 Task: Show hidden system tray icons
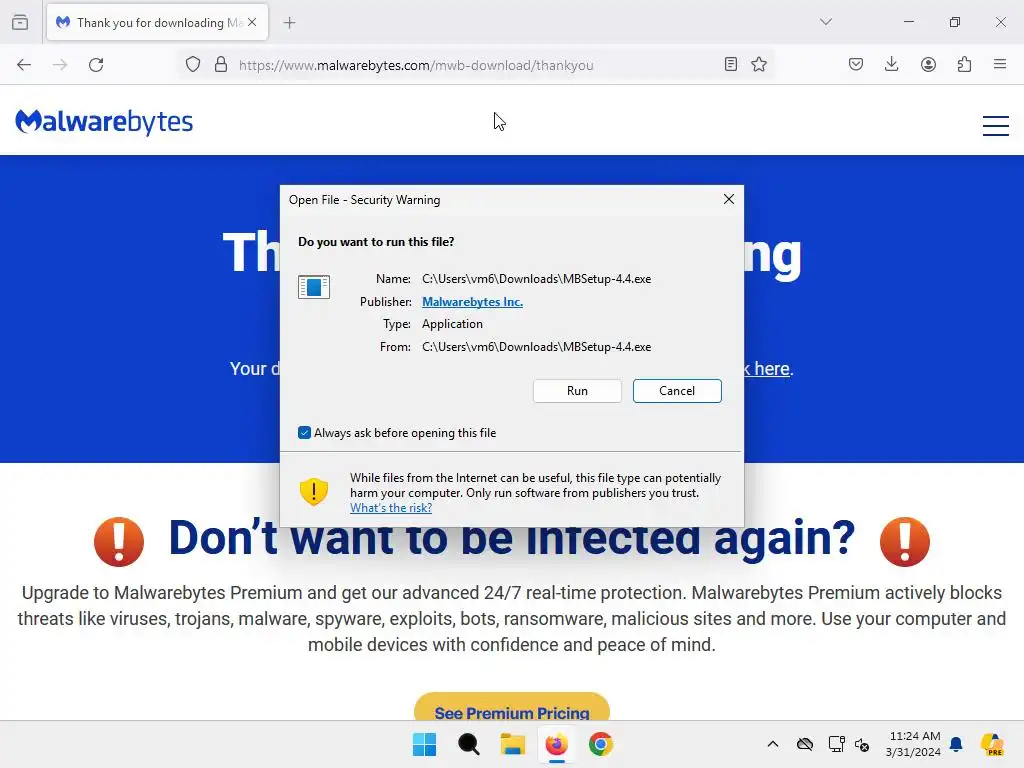[x=773, y=744]
